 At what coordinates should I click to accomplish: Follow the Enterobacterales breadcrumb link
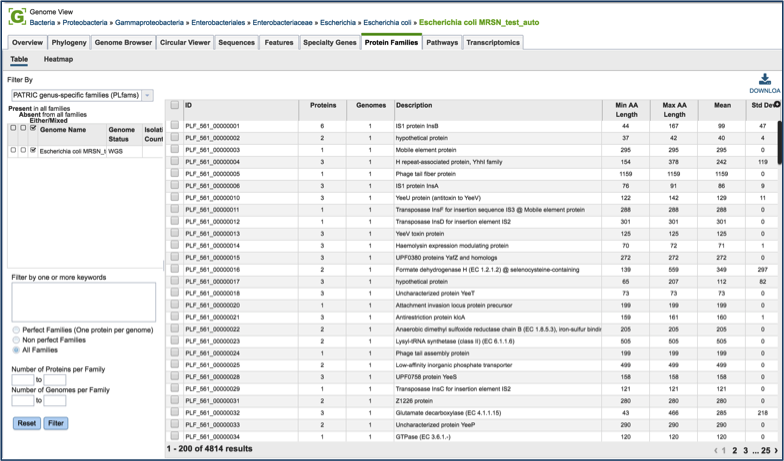[218, 22]
